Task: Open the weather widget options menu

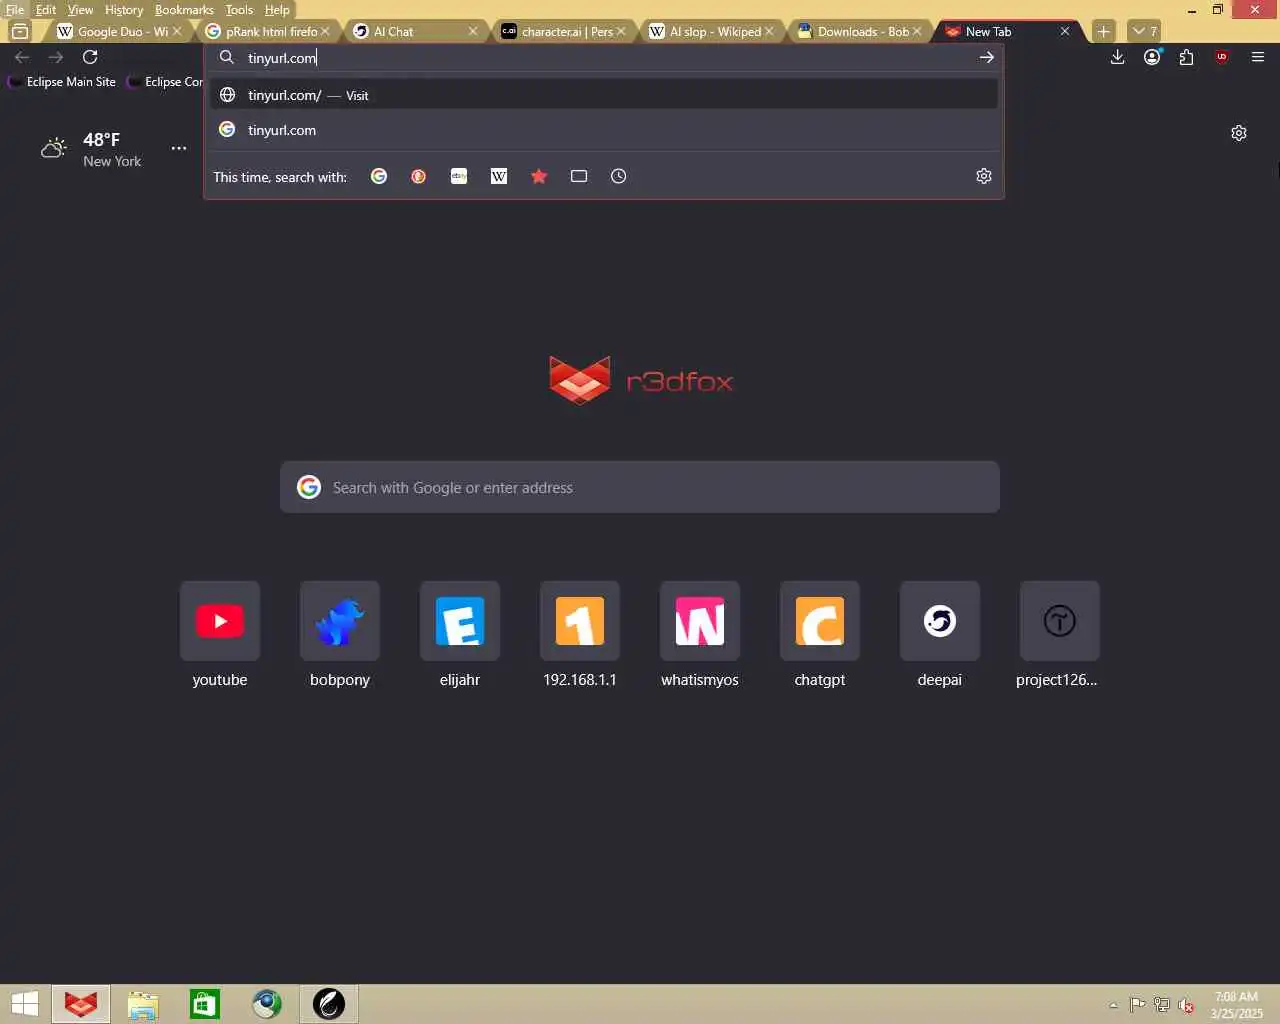Action: click(x=179, y=148)
